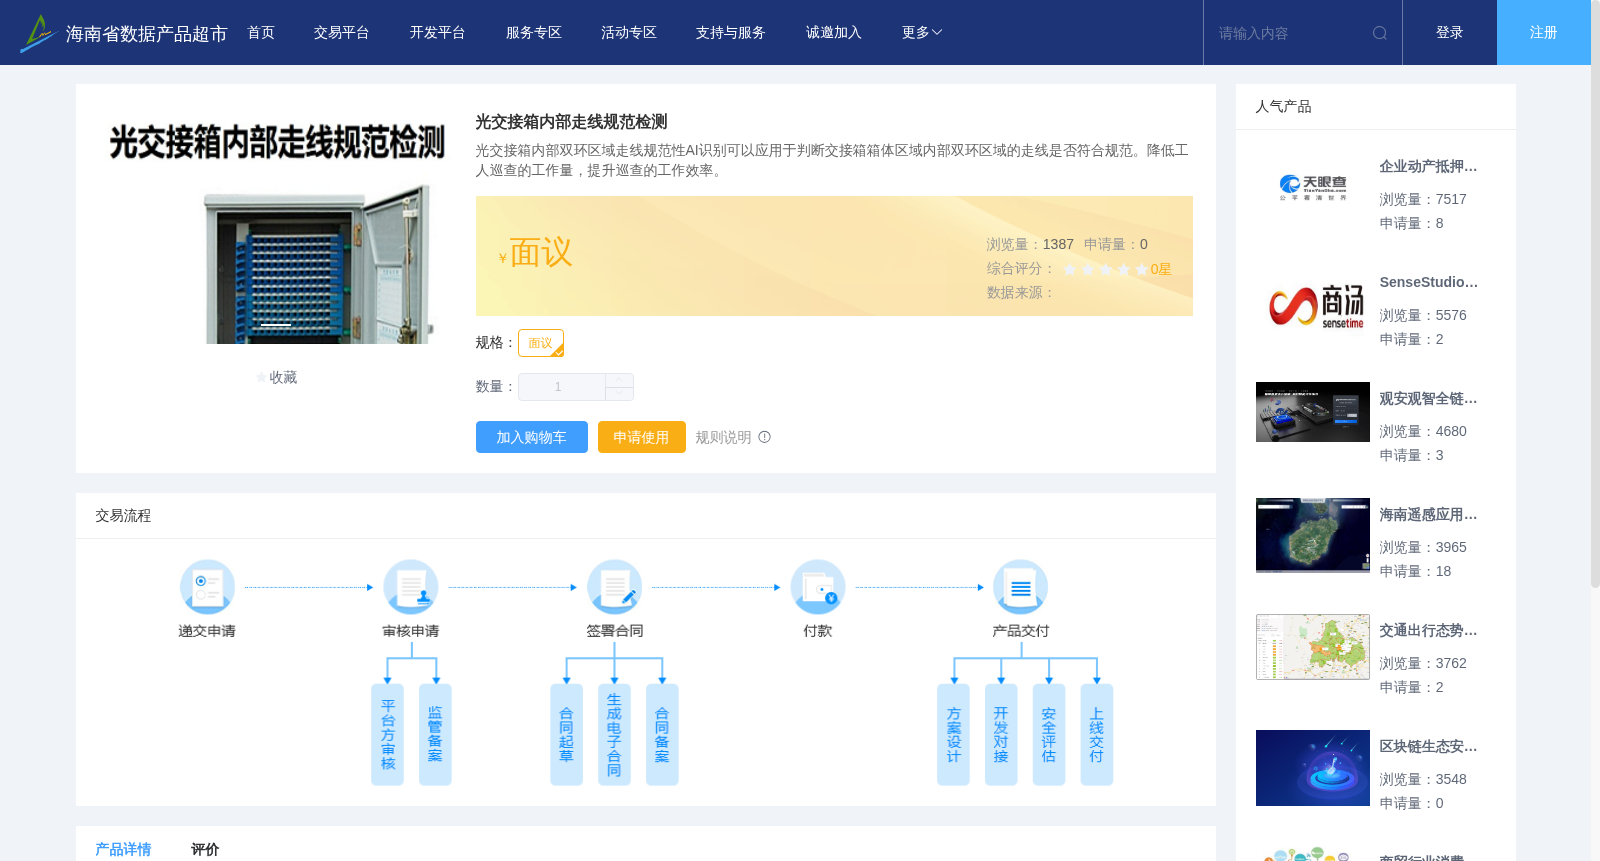1600x861 pixels.
Task: Select the 面议 specification option
Action: pyautogui.click(x=541, y=343)
